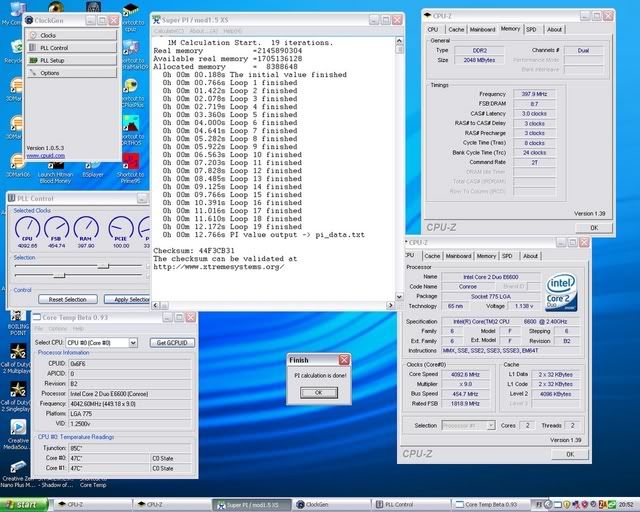Open Calculate menu in Super PI
Viewport: 640px width, 512px height.
(169, 31)
